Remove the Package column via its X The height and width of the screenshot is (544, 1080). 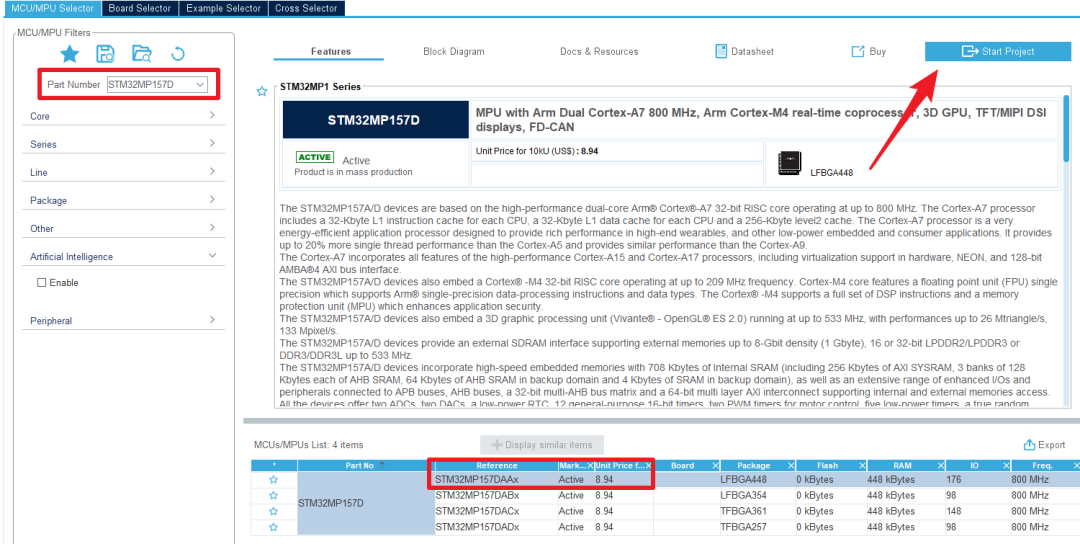tap(791, 466)
